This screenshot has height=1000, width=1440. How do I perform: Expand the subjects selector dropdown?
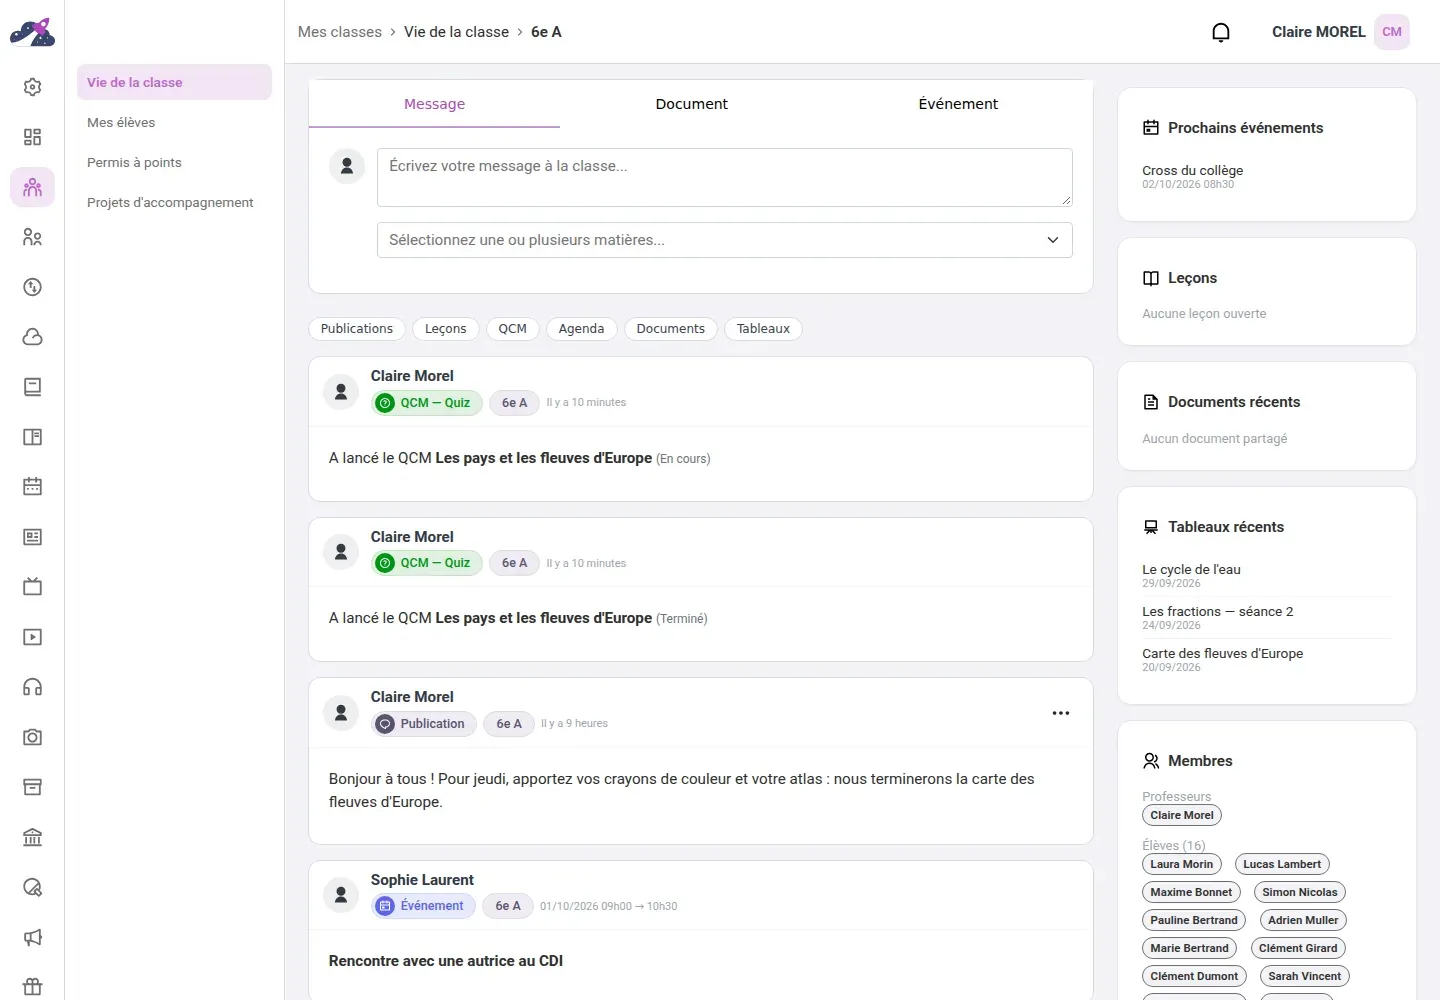click(x=725, y=240)
